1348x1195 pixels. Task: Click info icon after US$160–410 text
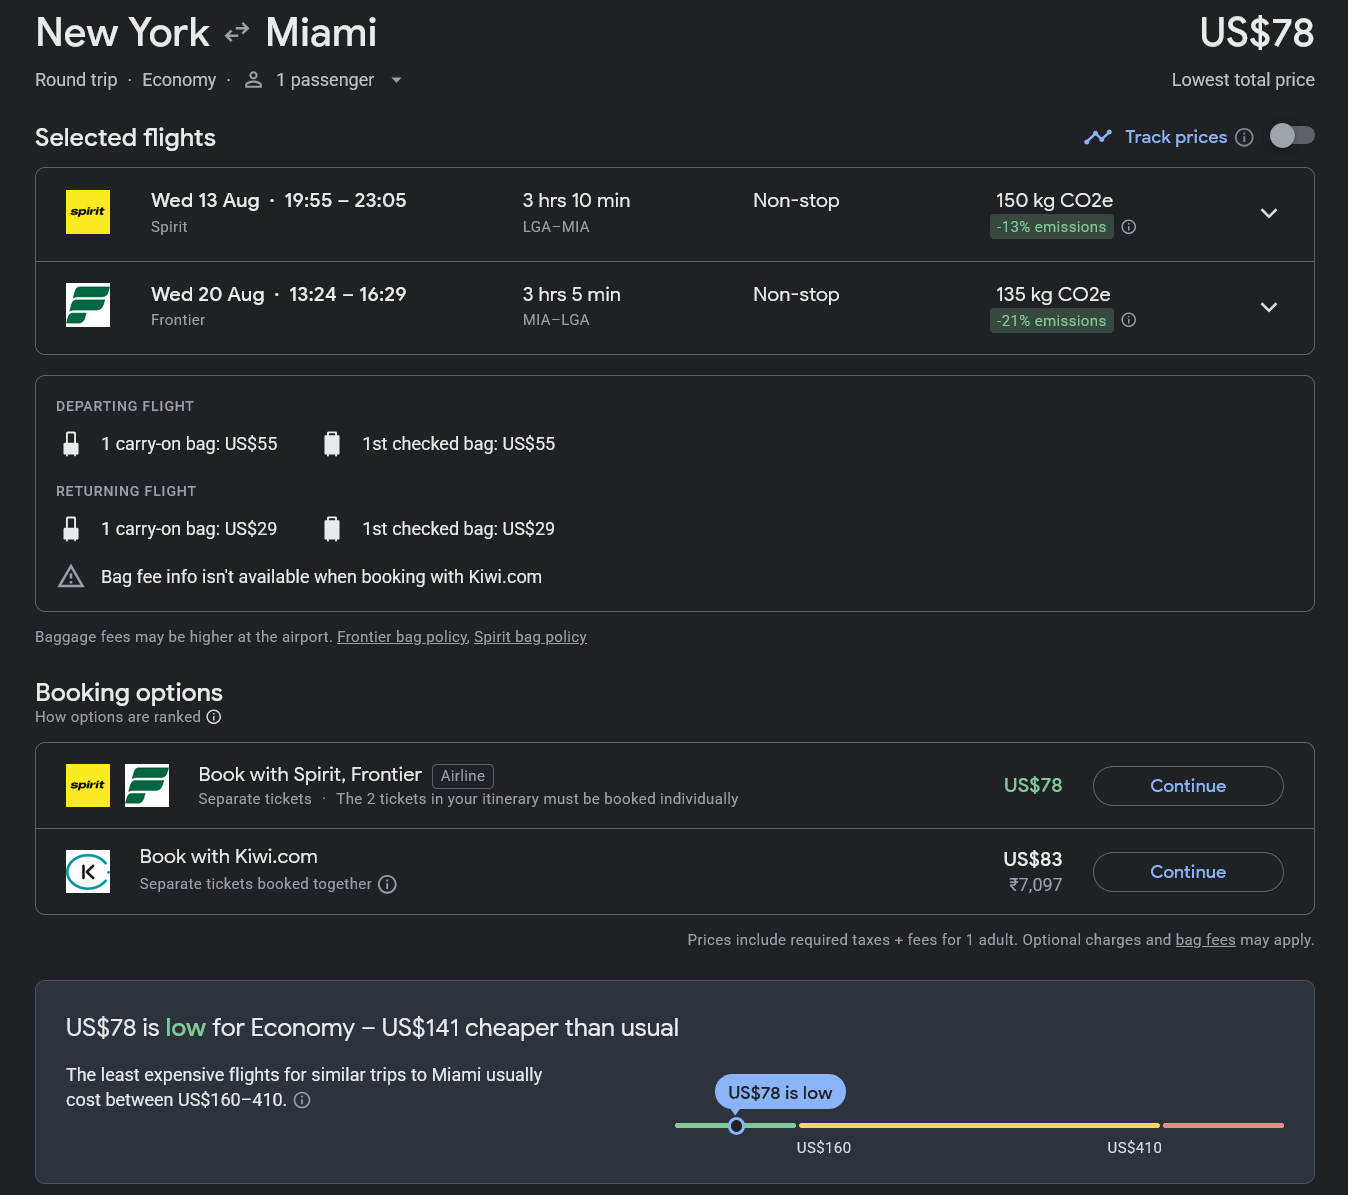pyautogui.click(x=302, y=1100)
